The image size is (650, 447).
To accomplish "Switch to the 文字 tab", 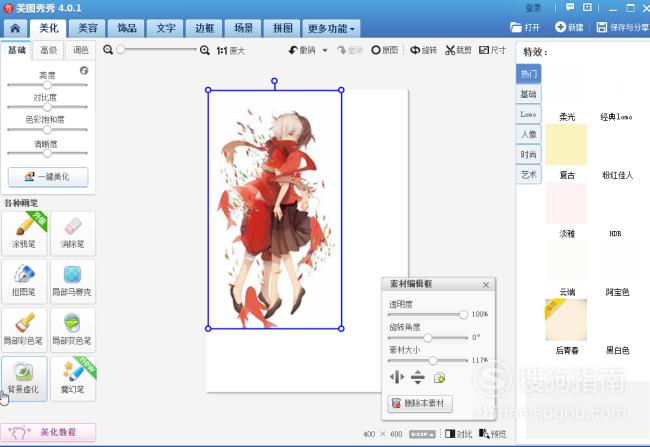I will [x=165, y=28].
